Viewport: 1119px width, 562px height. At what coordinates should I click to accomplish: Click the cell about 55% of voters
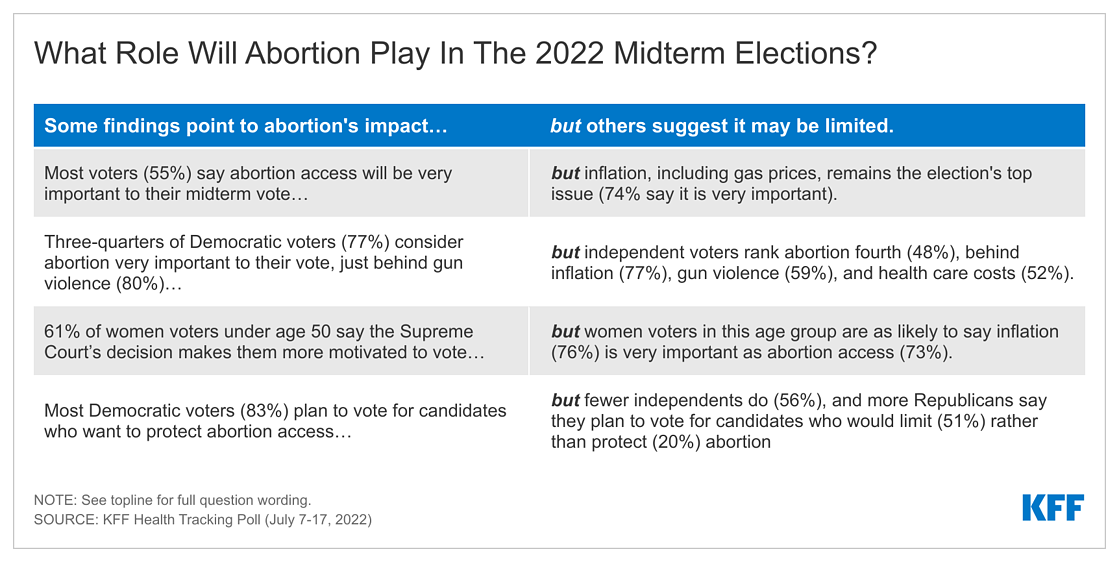(281, 183)
